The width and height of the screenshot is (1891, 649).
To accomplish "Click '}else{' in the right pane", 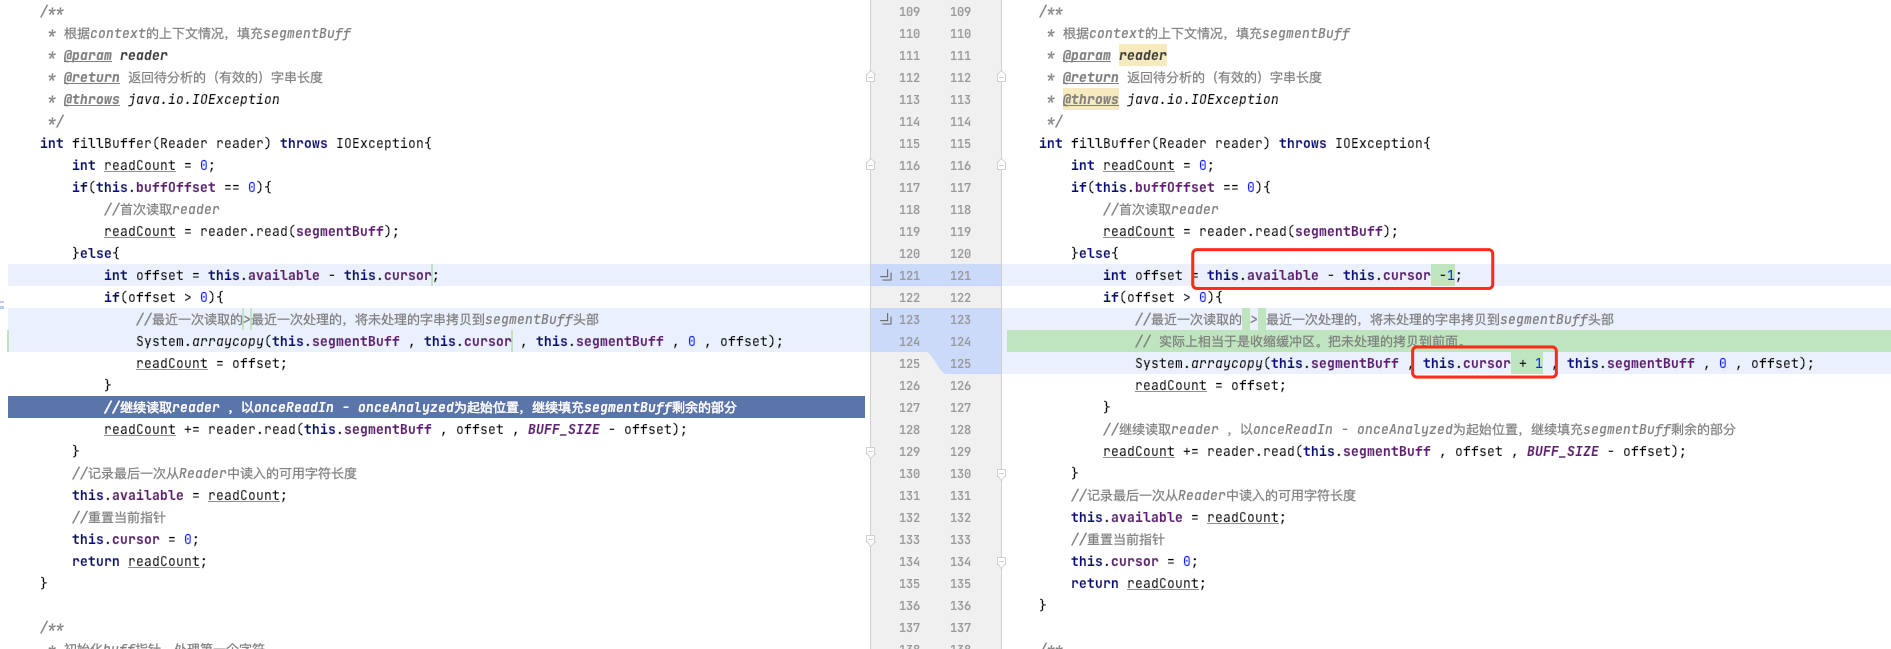I will 1095,253.
